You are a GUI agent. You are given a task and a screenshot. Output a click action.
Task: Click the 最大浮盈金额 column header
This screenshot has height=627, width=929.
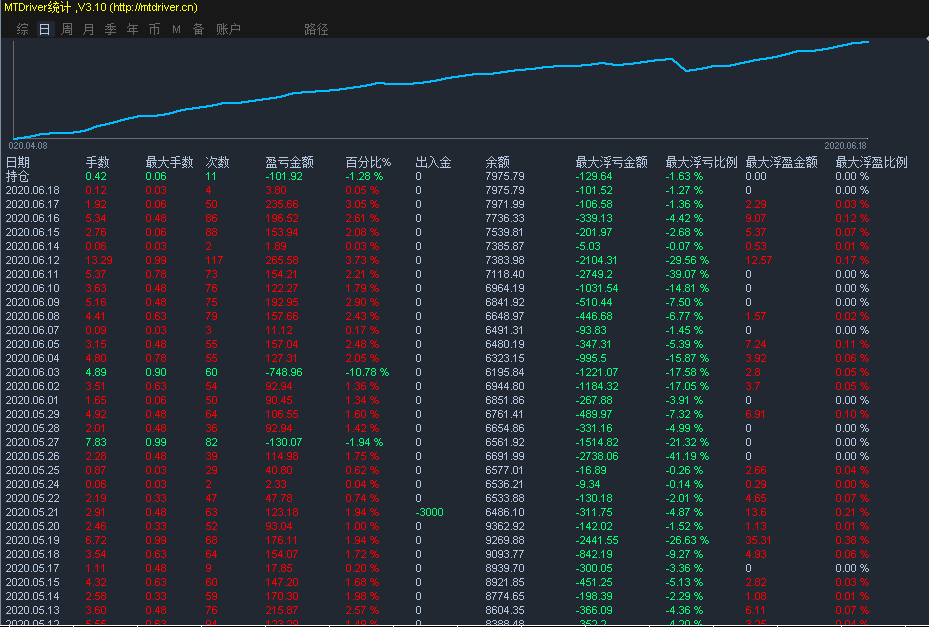click(x=781, y=162)
